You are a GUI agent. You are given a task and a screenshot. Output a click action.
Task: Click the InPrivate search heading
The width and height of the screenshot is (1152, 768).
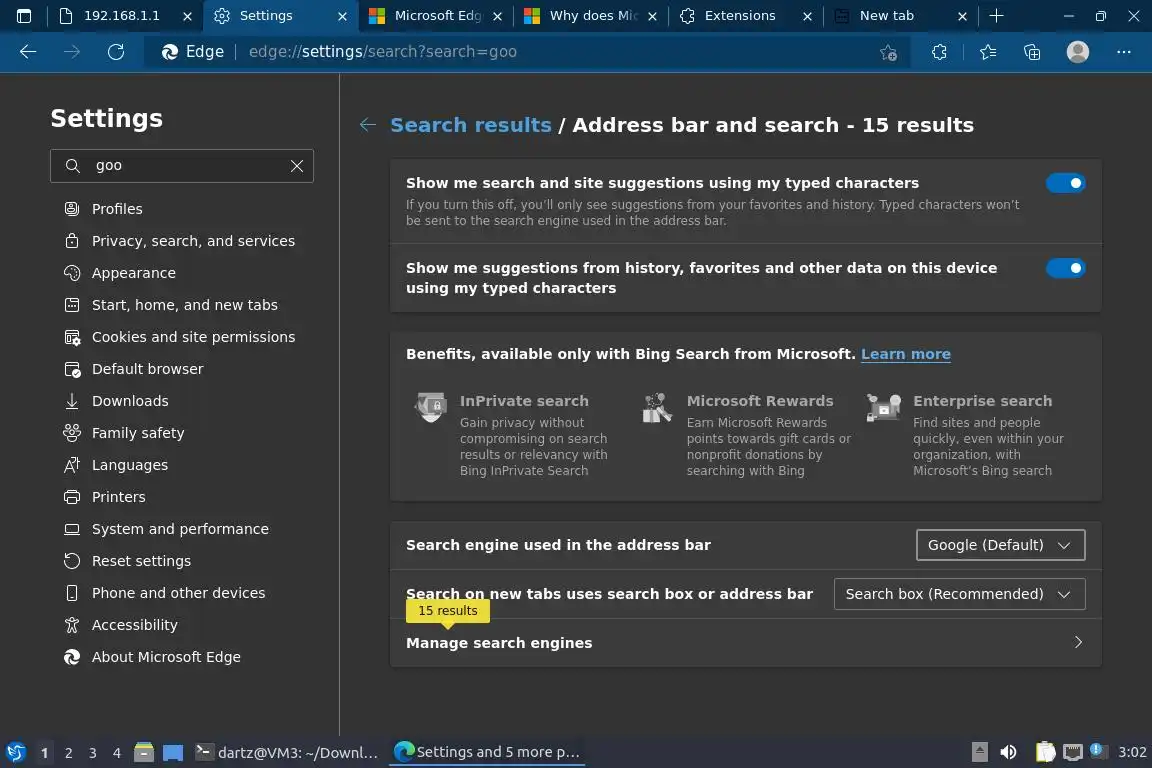coord(524,401)
